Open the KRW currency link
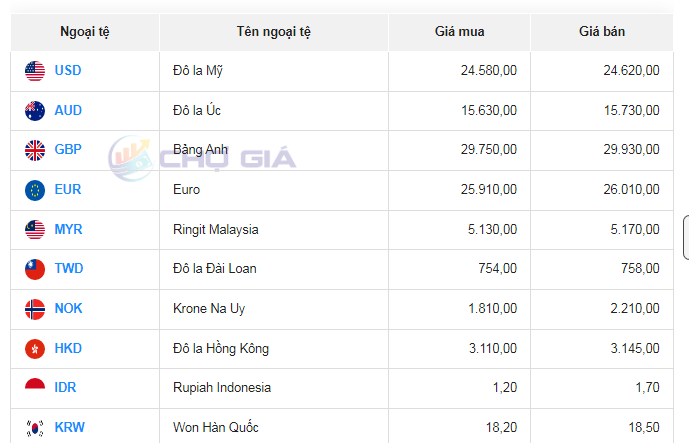The width and height of the screenshot is (689, 443). (70, 427)
